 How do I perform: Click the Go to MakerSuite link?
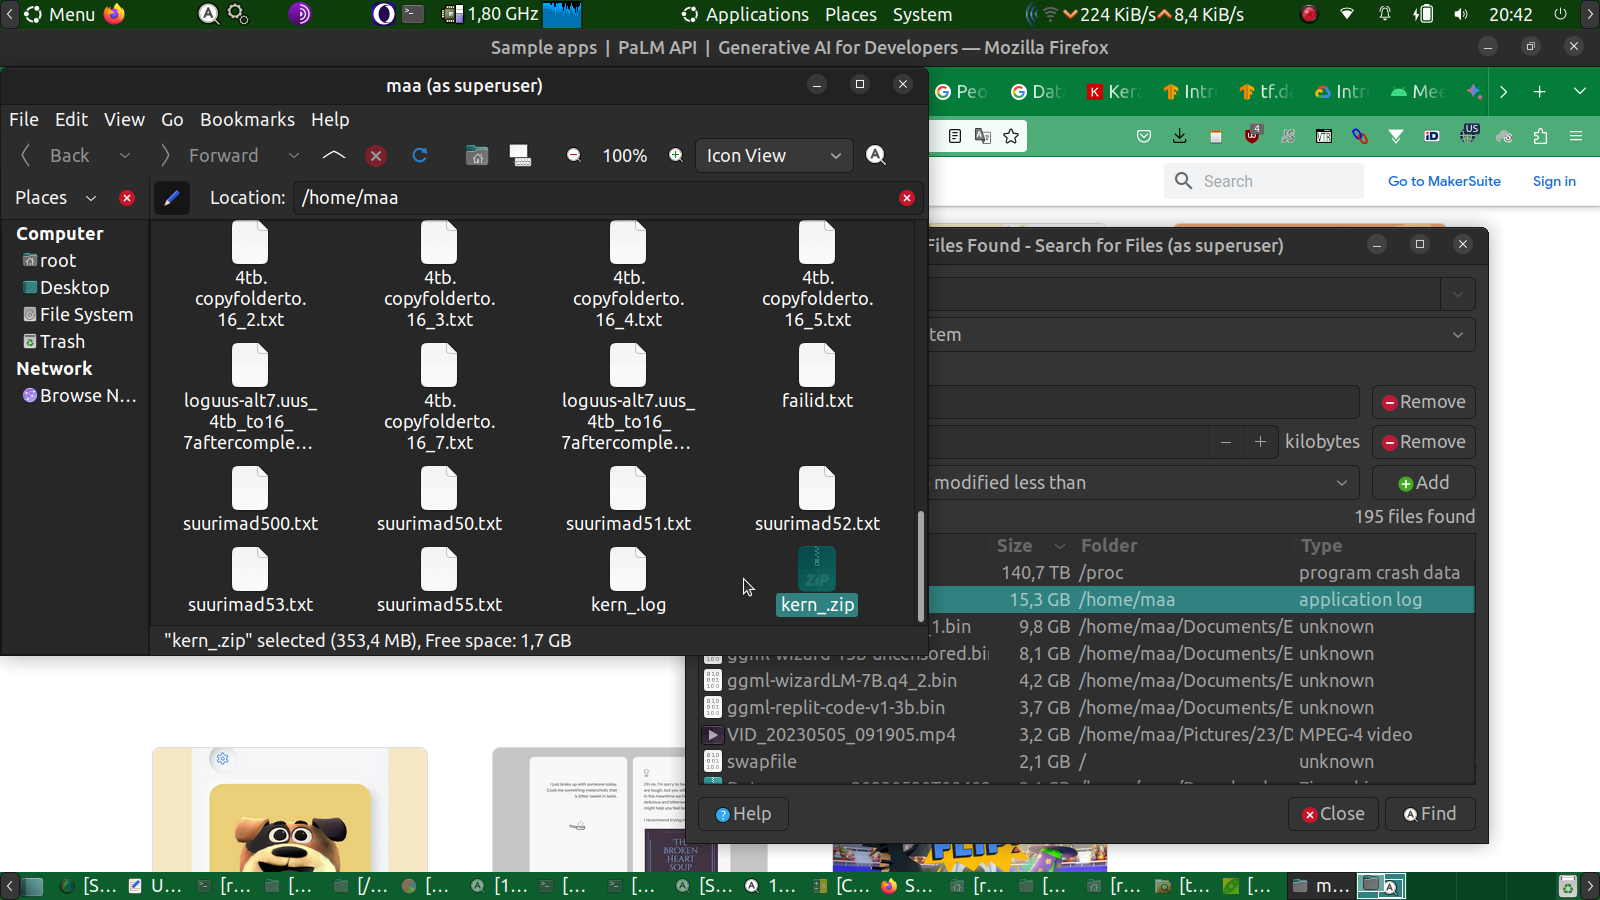(x=1444, y=181)
